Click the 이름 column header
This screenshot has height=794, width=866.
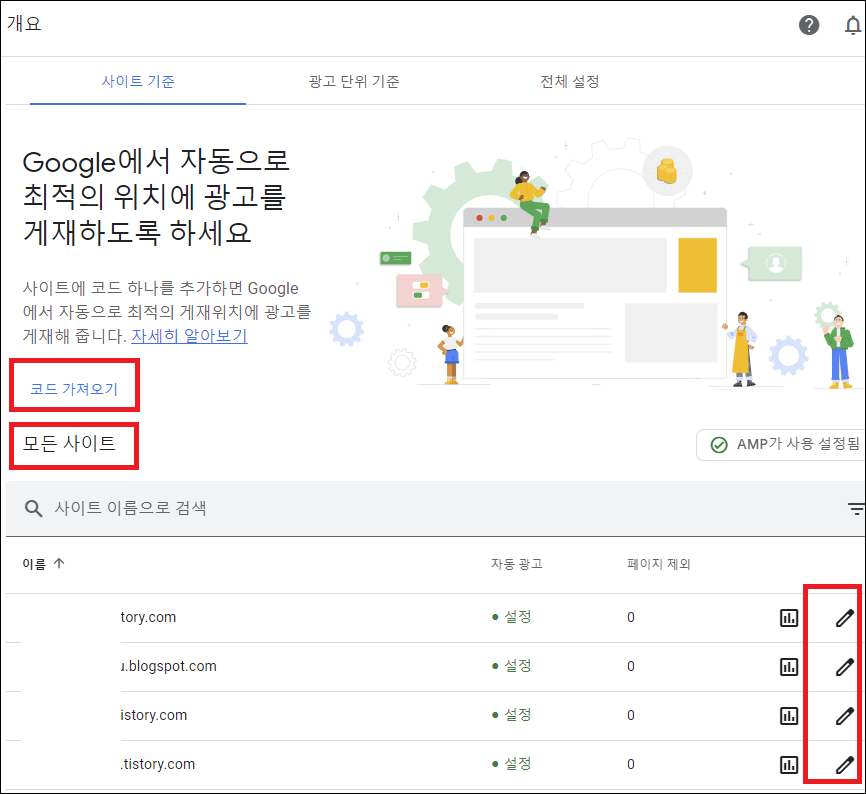[x=34, y=564]
